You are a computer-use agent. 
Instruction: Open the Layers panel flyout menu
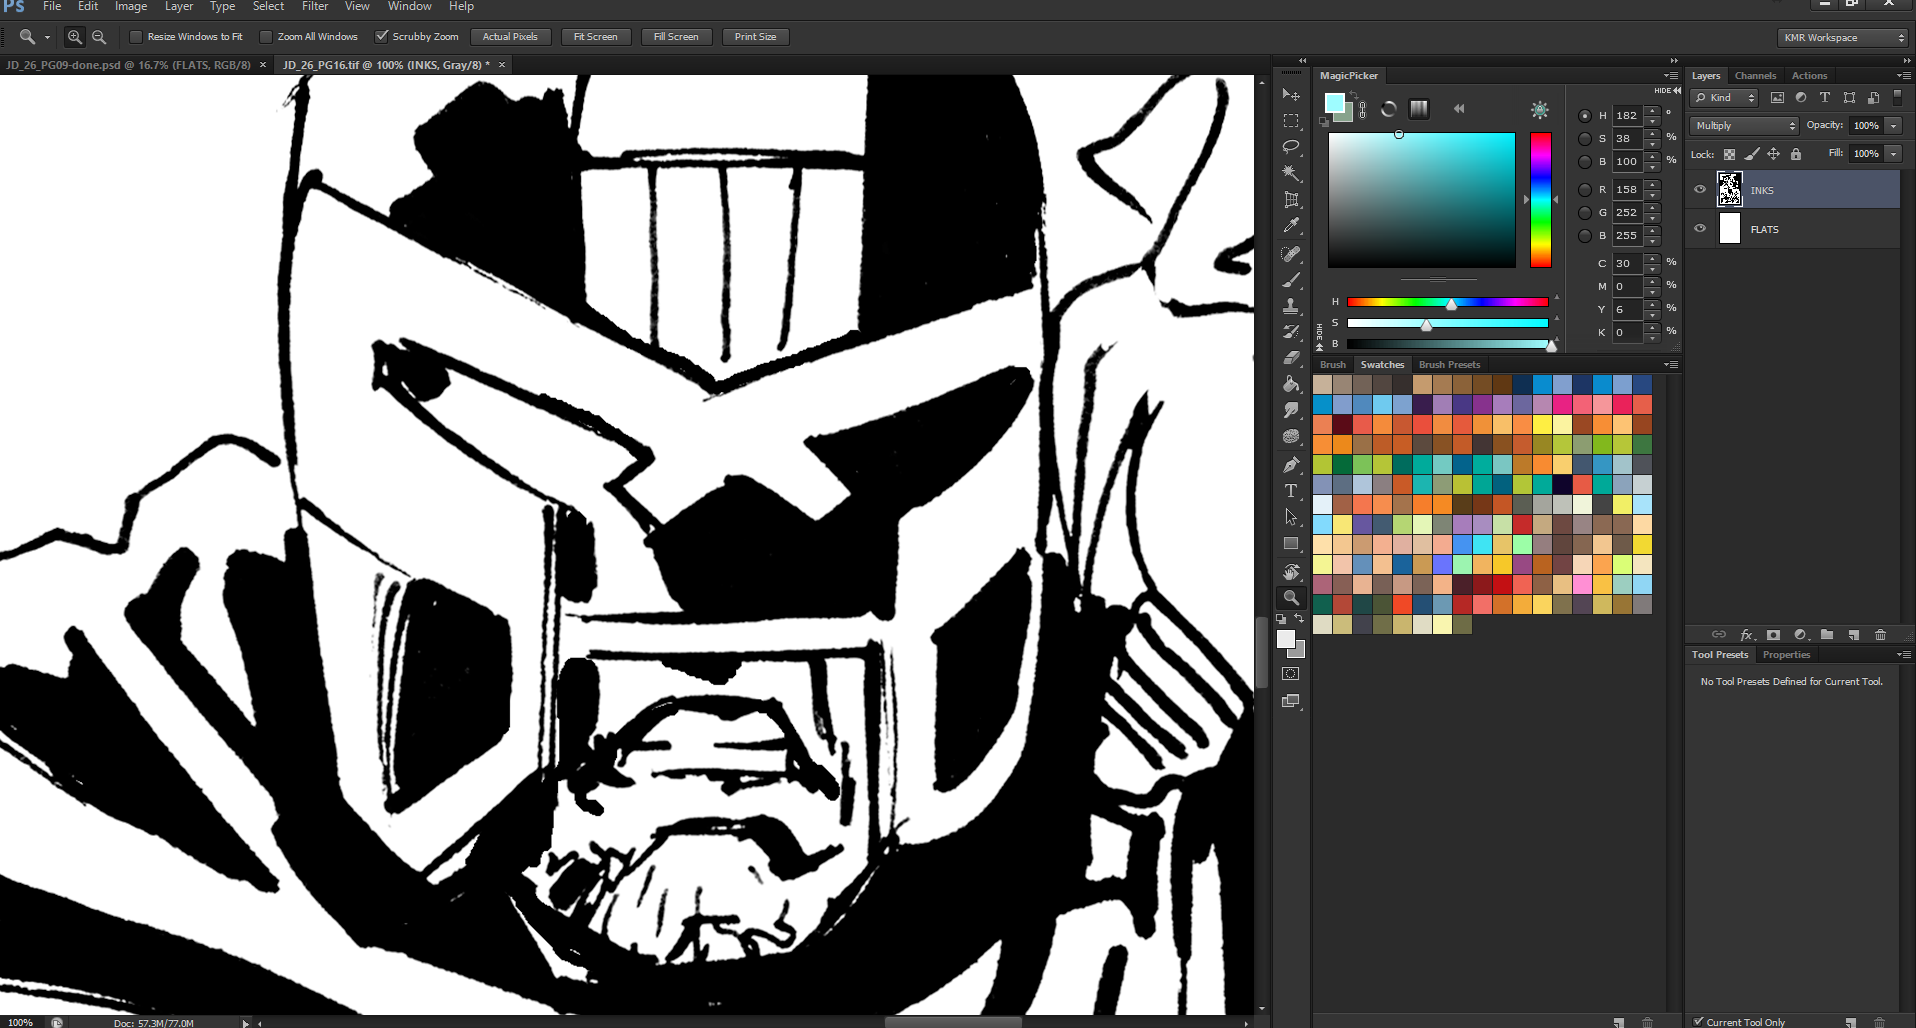[1903, 76]
